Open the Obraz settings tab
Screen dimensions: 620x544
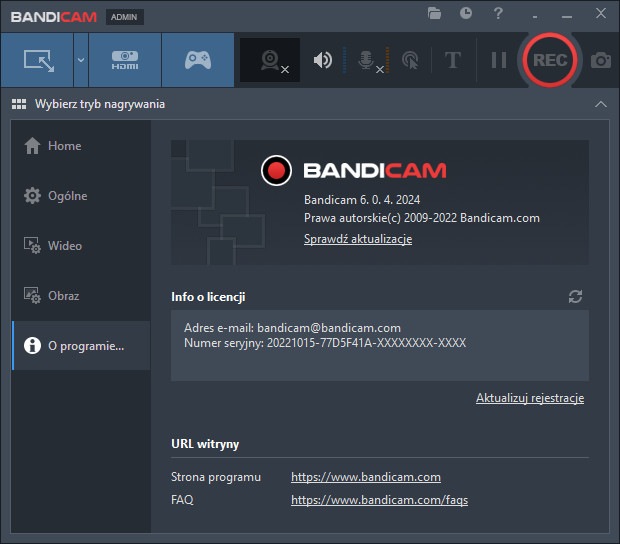point(81,296)
